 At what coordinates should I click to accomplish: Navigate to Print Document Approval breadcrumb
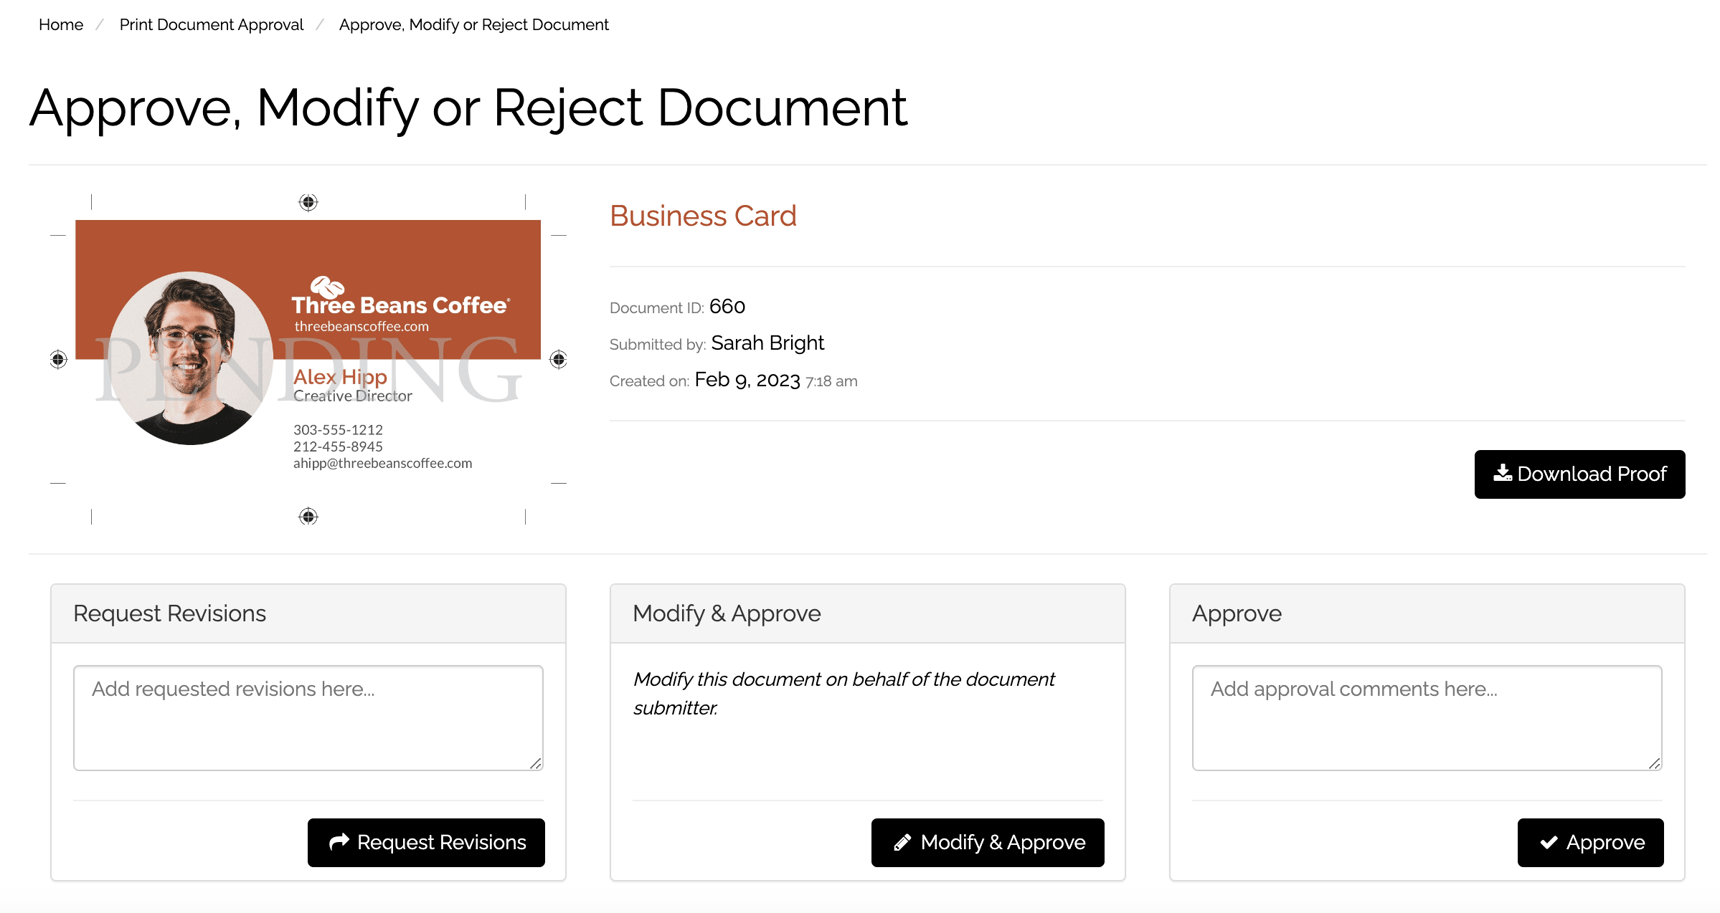211,24
